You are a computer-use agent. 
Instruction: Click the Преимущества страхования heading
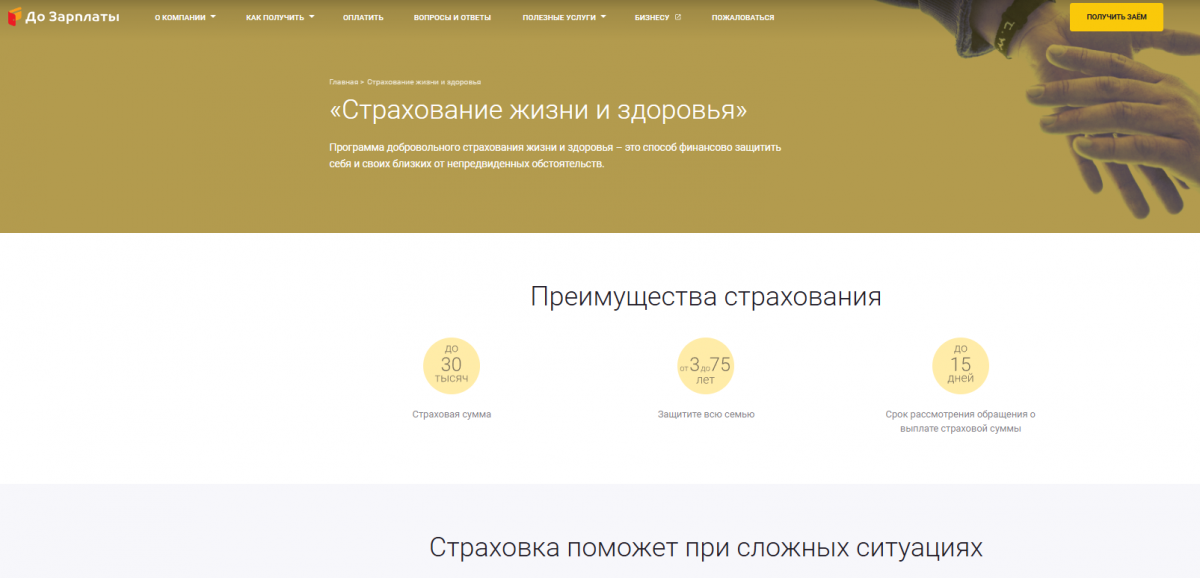point(706,297)
